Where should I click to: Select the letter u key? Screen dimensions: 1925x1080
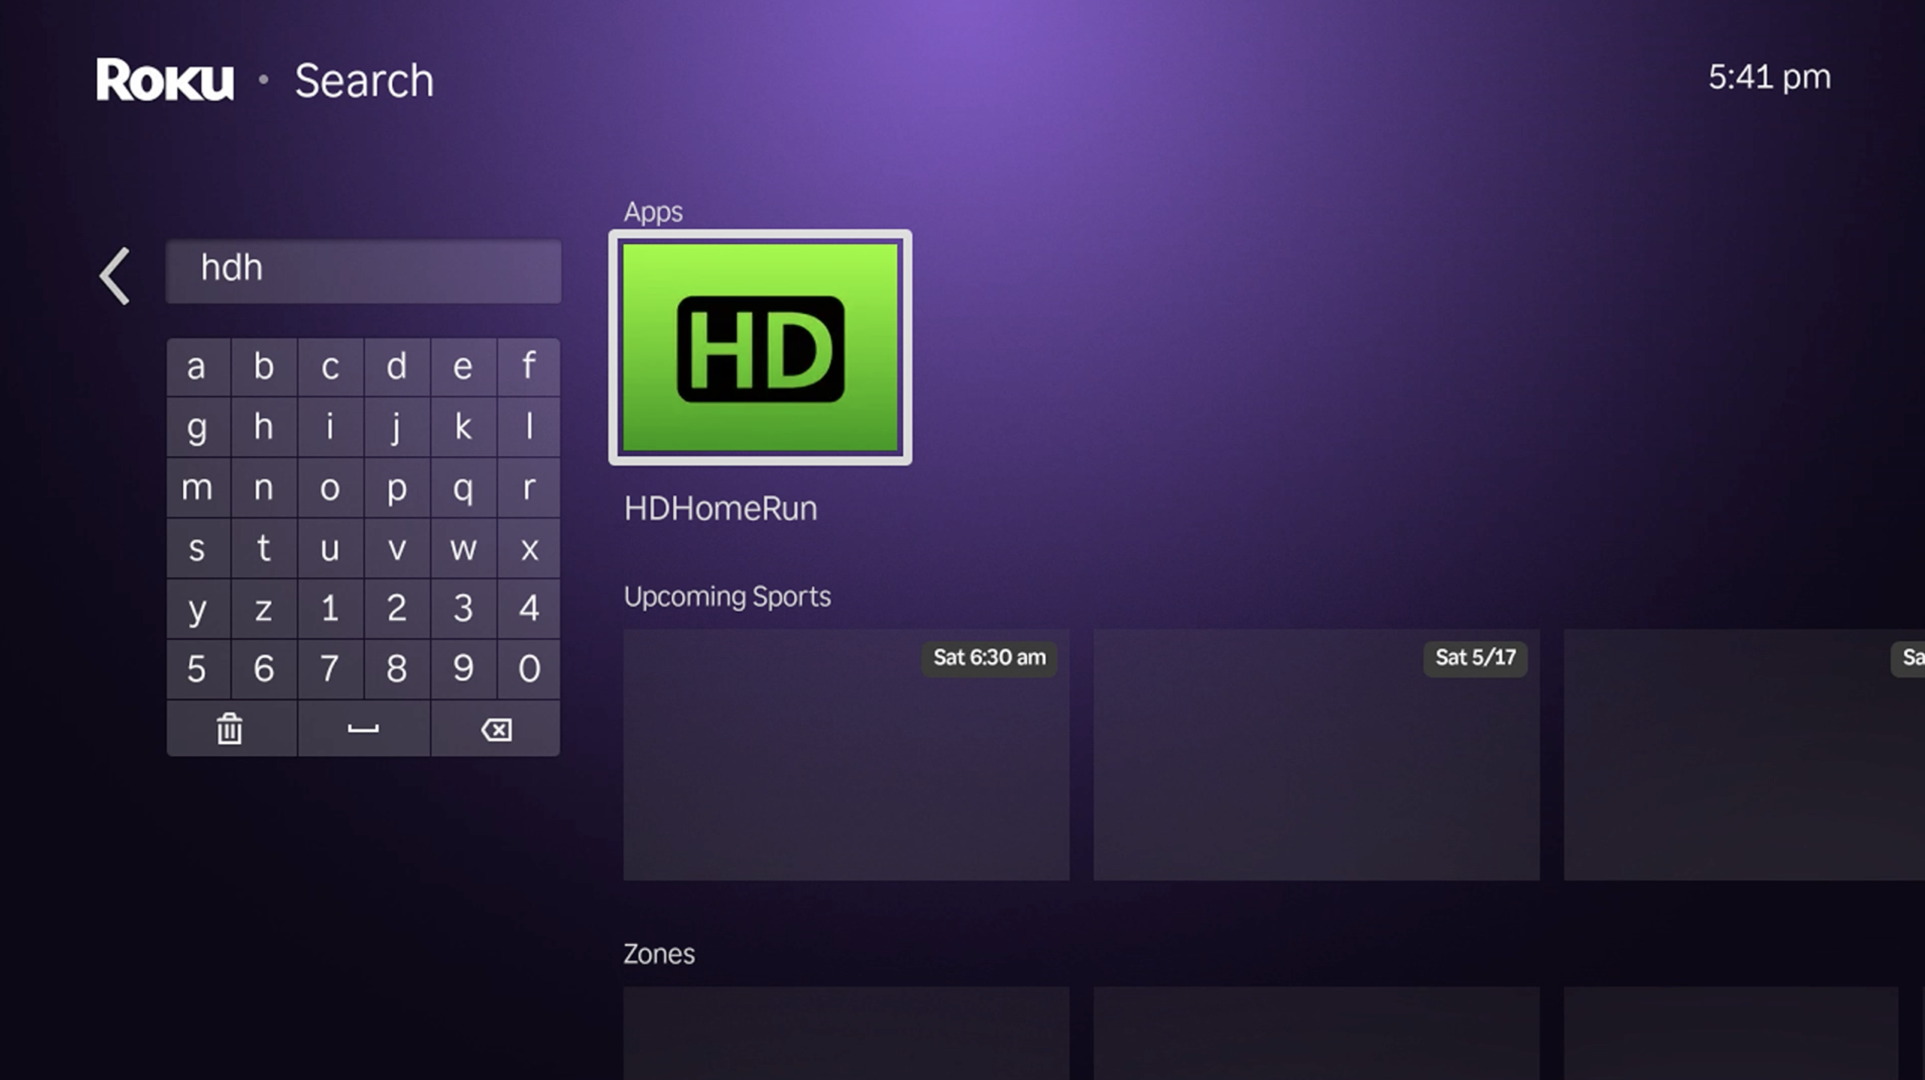click(330, 548)
